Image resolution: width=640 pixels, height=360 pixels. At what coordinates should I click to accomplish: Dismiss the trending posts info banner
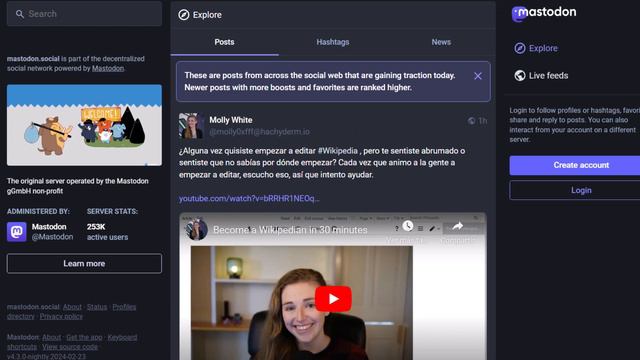click(x=478, y=76)
